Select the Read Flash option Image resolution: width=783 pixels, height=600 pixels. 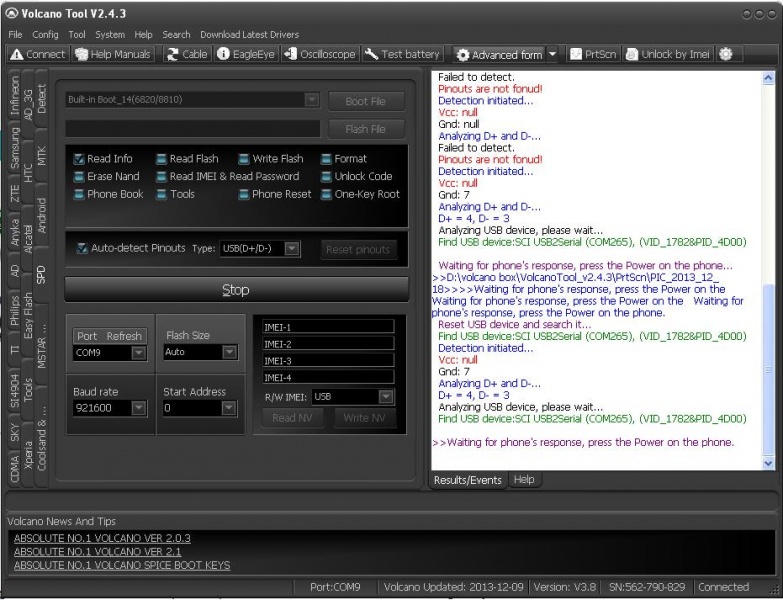(161, 159)
